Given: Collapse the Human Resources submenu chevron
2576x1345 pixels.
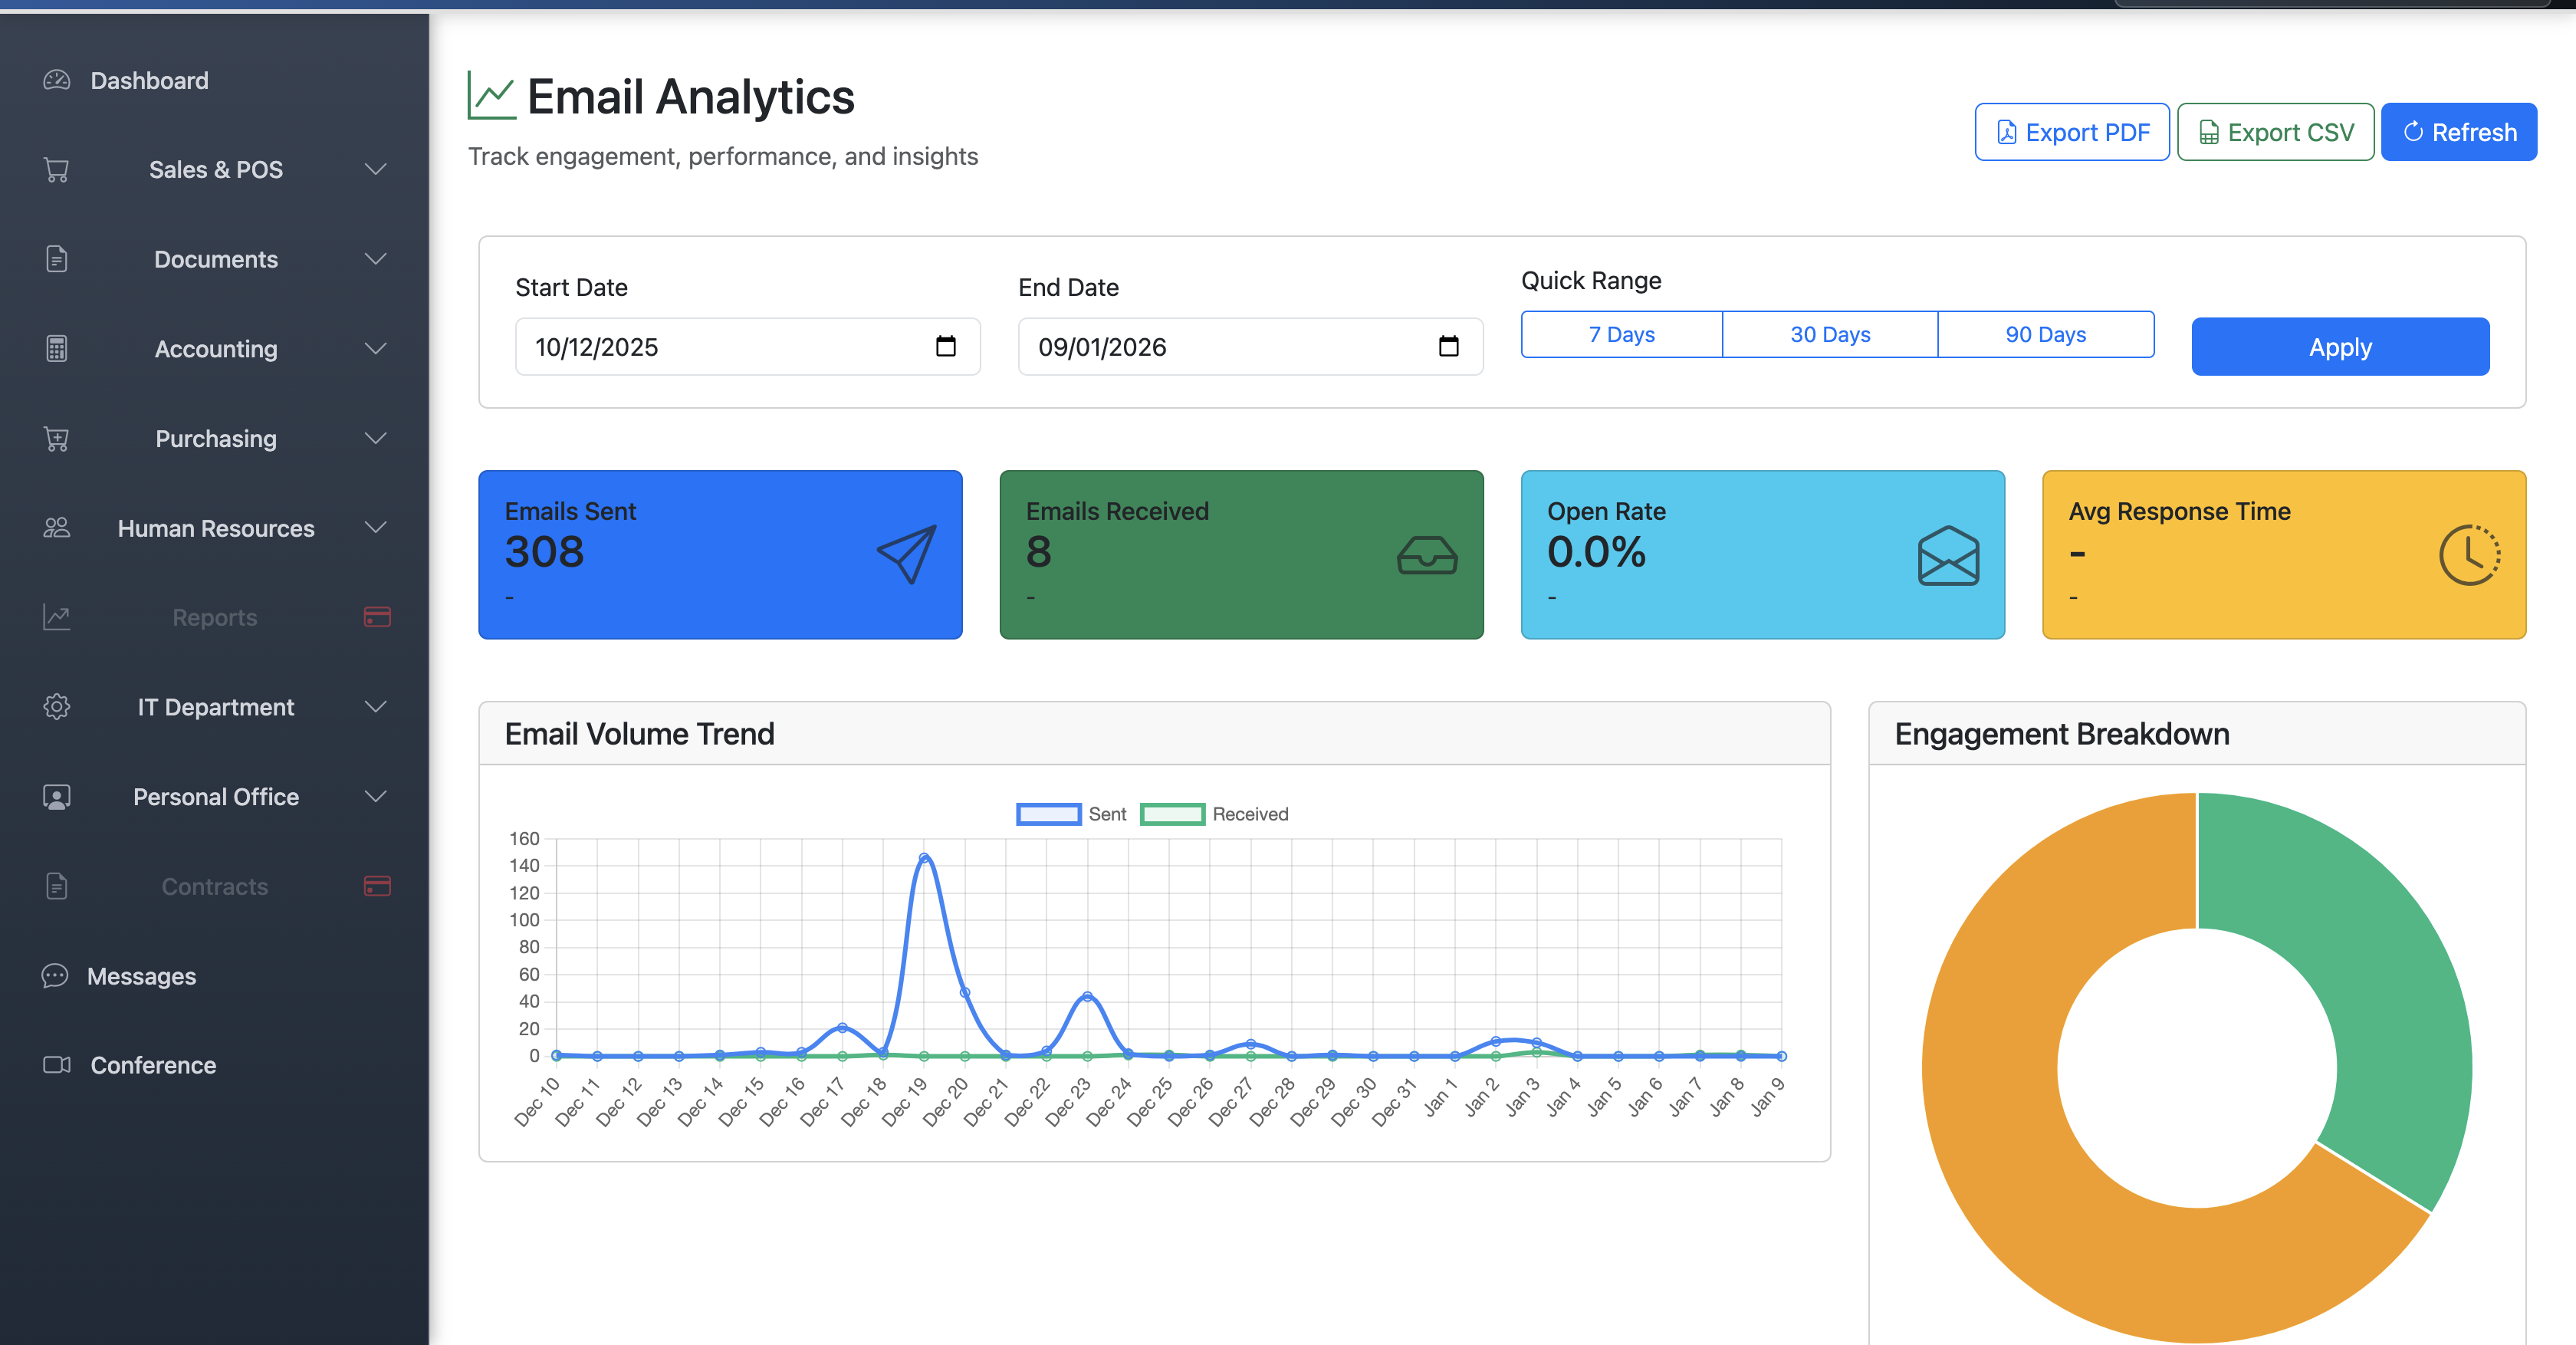Looking at the screenshot, I should 376,528.
